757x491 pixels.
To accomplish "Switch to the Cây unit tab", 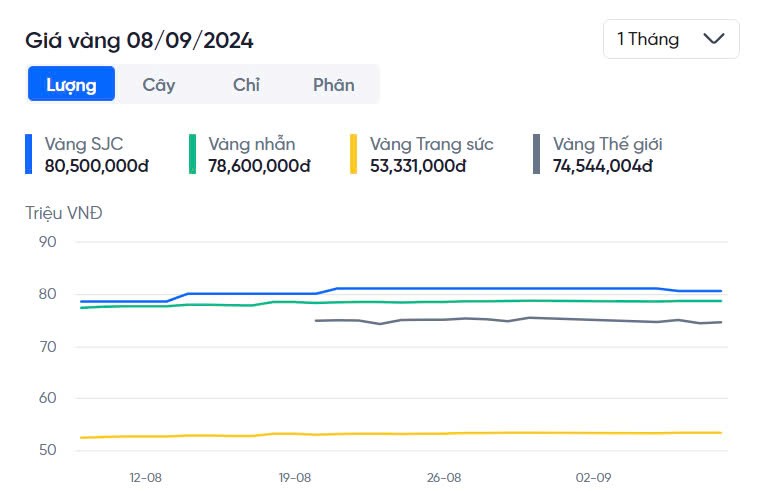I will coord(159,85).
